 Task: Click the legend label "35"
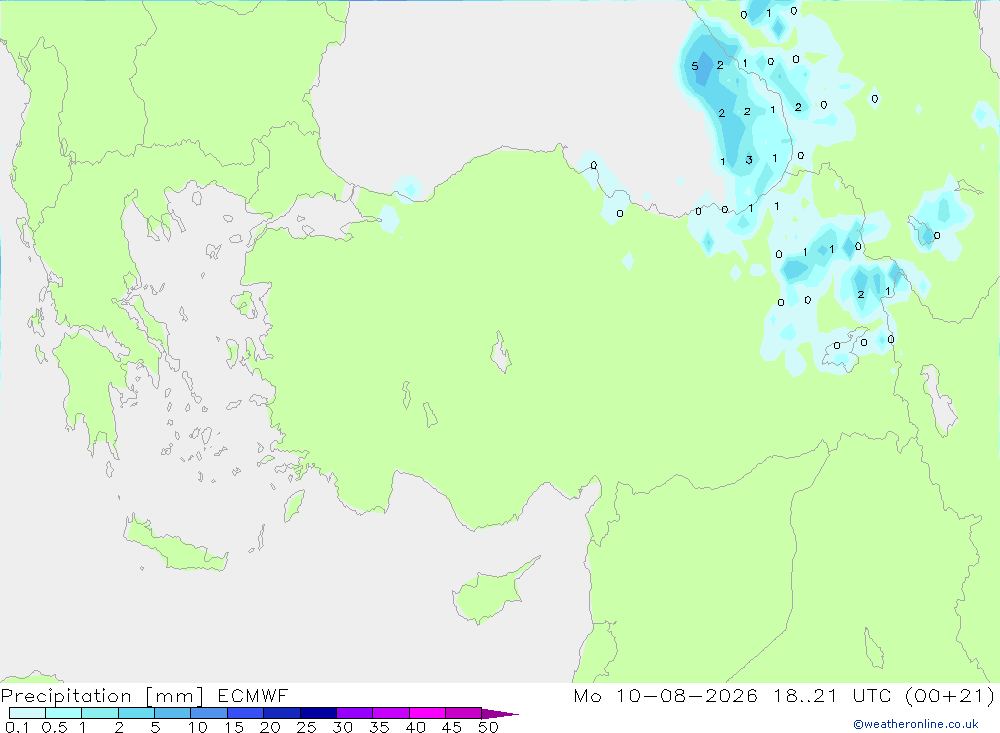pos(379,727)
